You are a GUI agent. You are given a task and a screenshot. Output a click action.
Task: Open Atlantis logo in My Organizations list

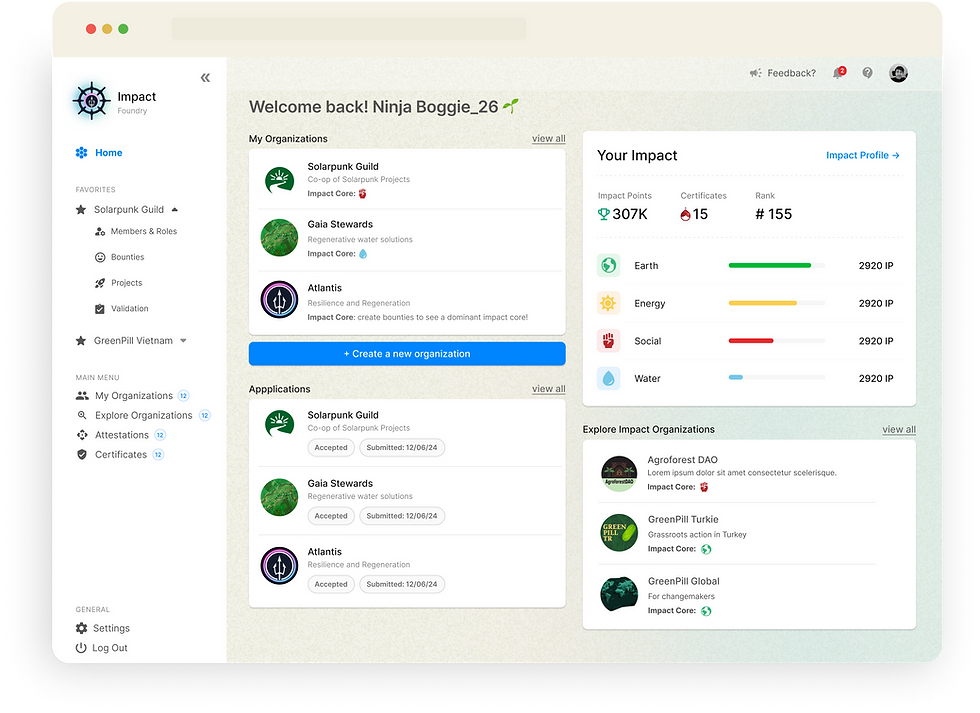click(279, 299)
